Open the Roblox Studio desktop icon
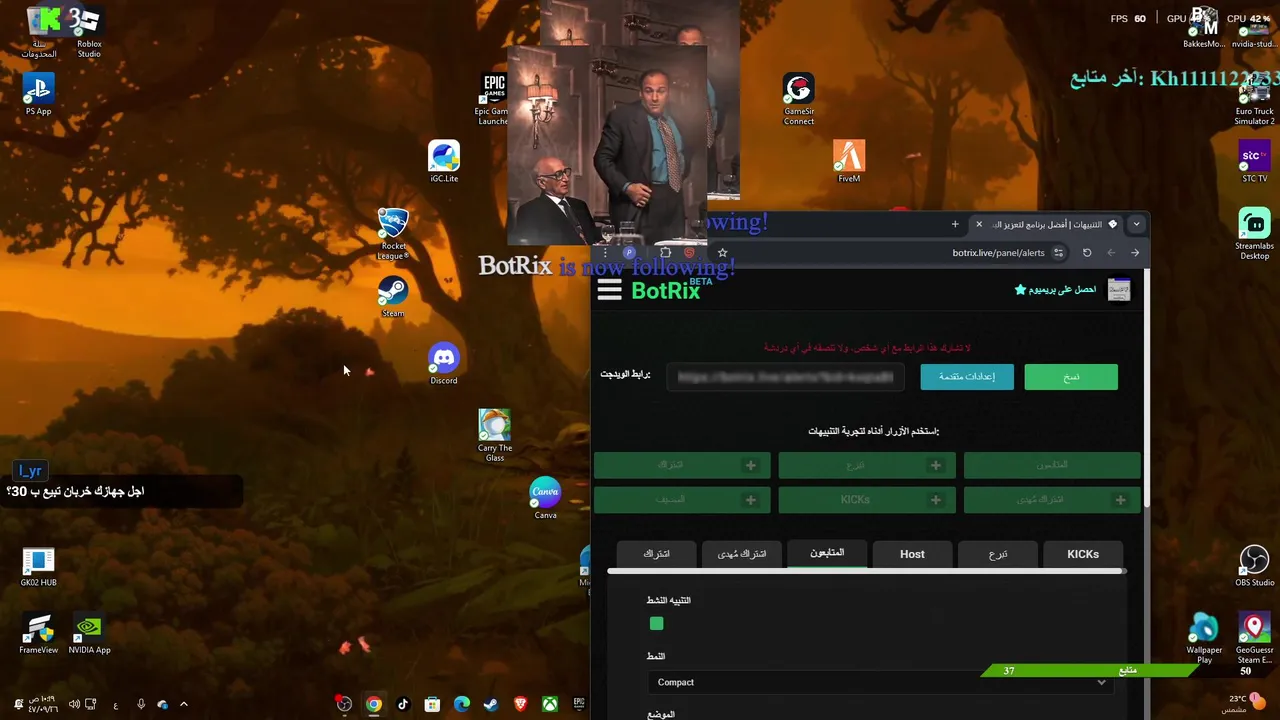The height and width of the screenshot is (720, 1280). point(89,31)
